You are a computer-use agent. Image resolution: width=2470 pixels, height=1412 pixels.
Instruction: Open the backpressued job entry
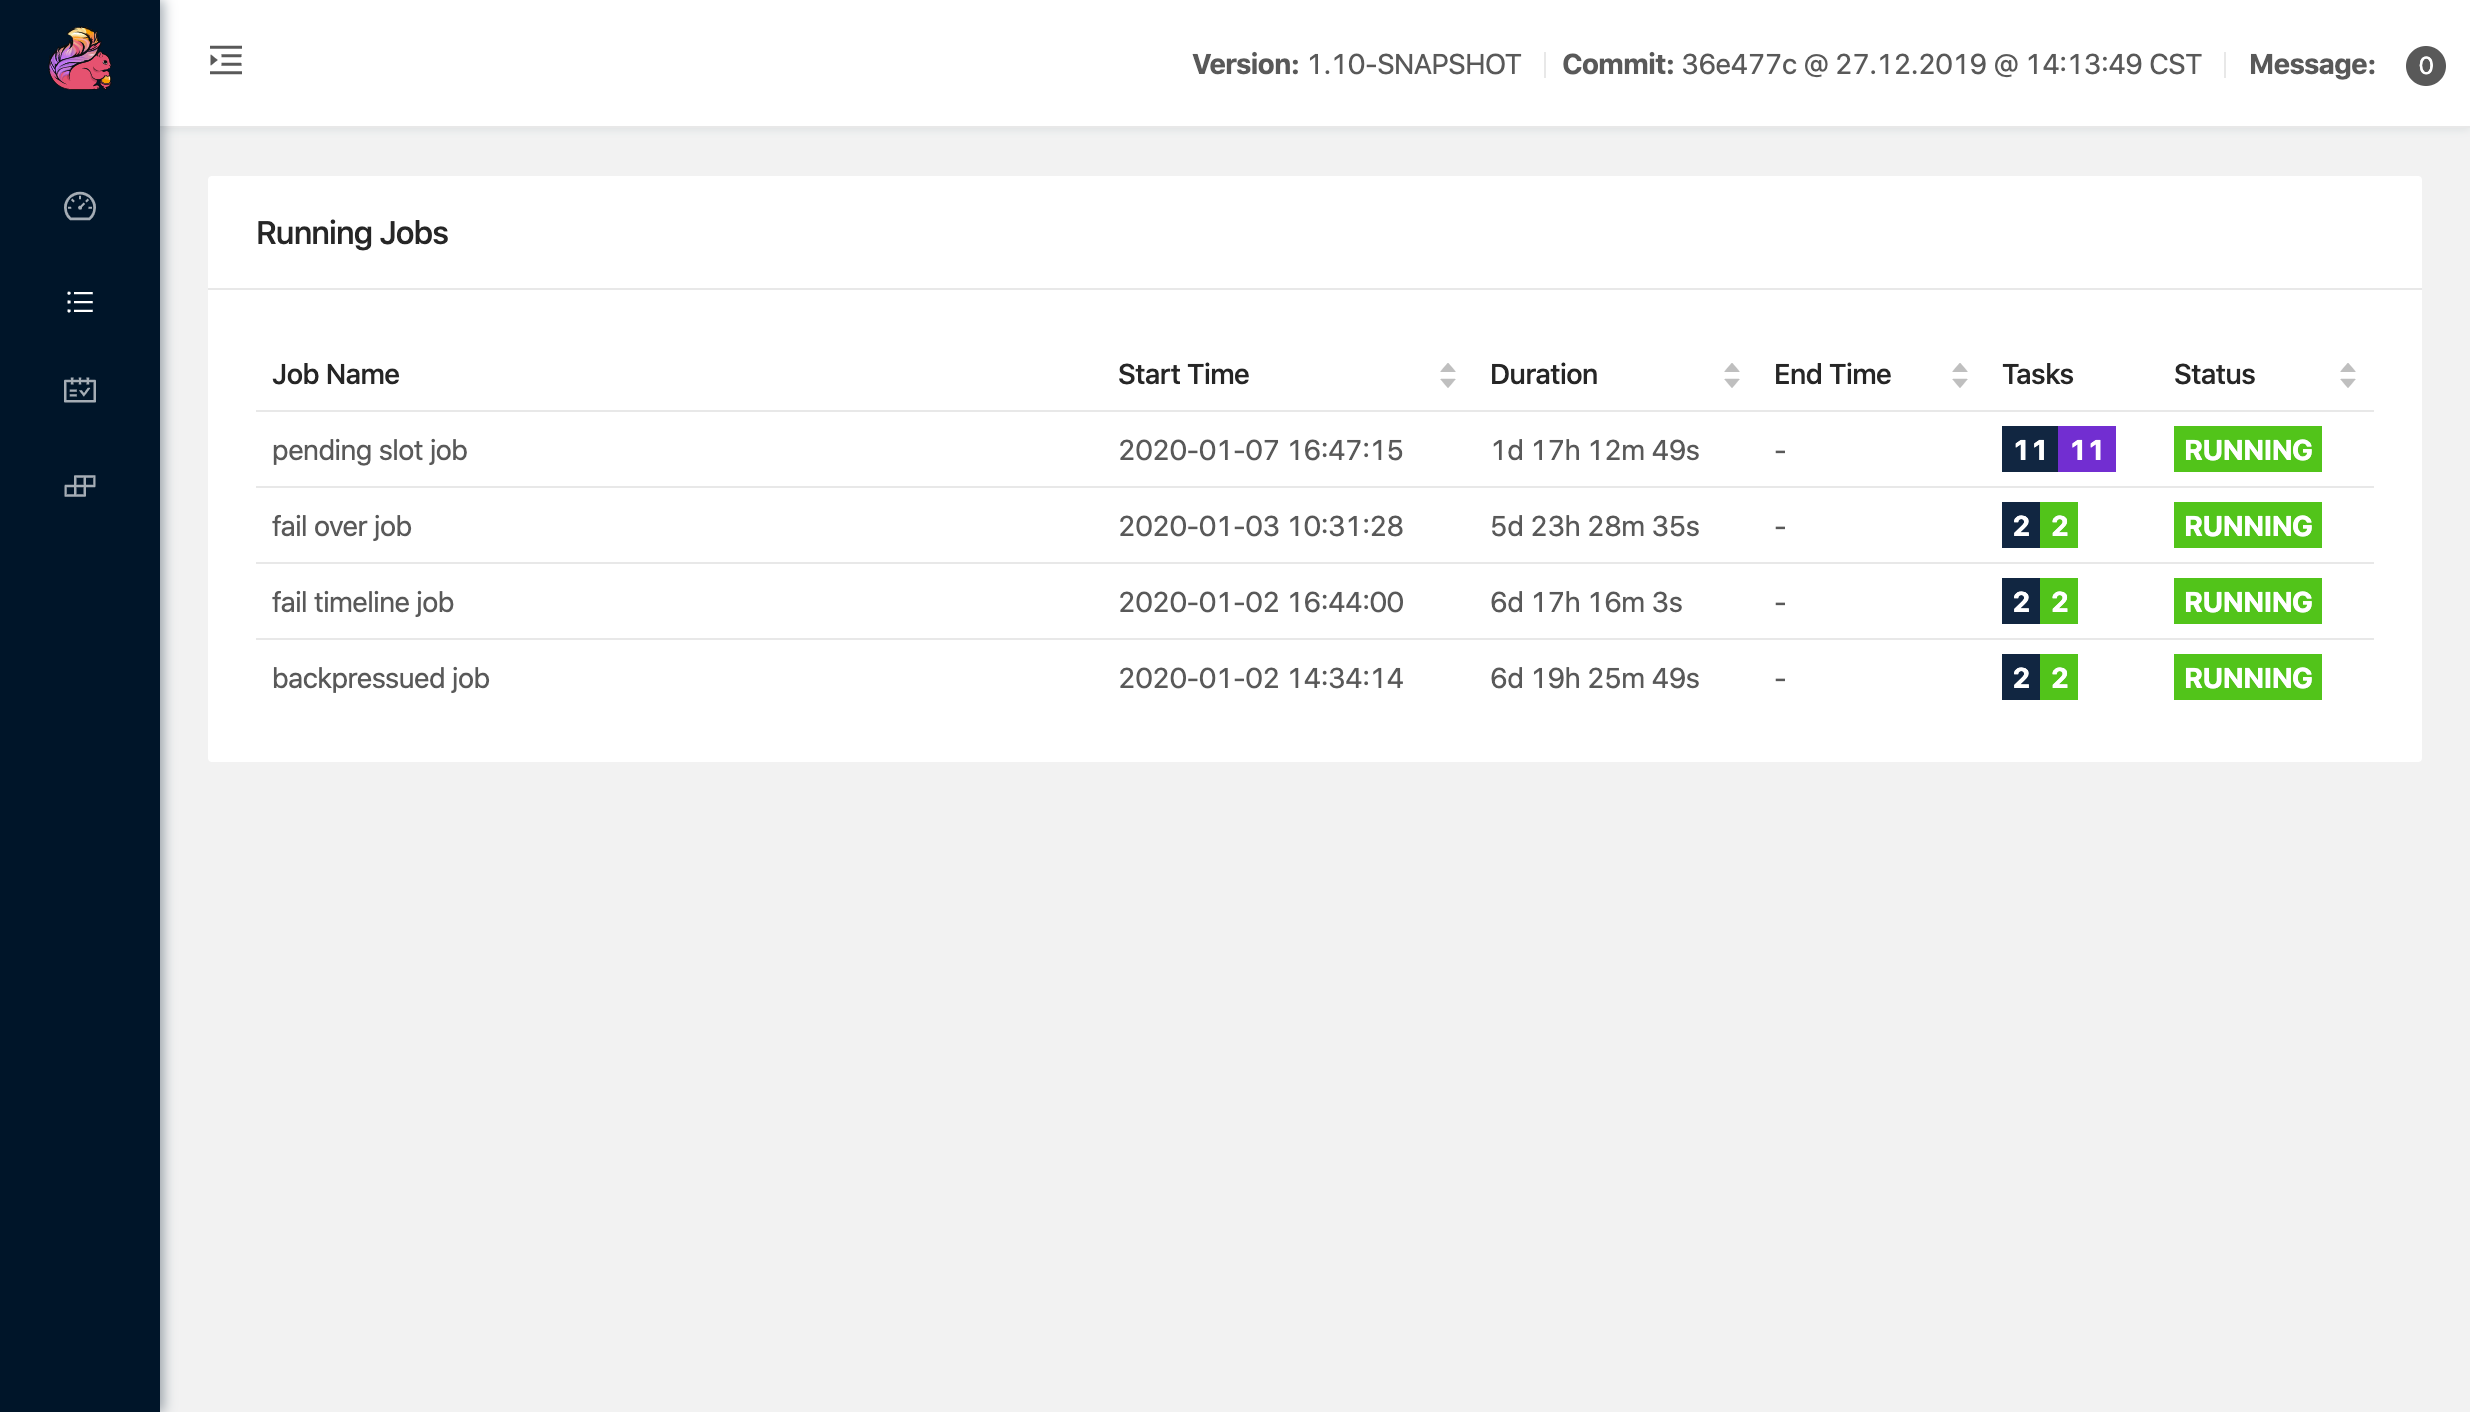point(380,678)
